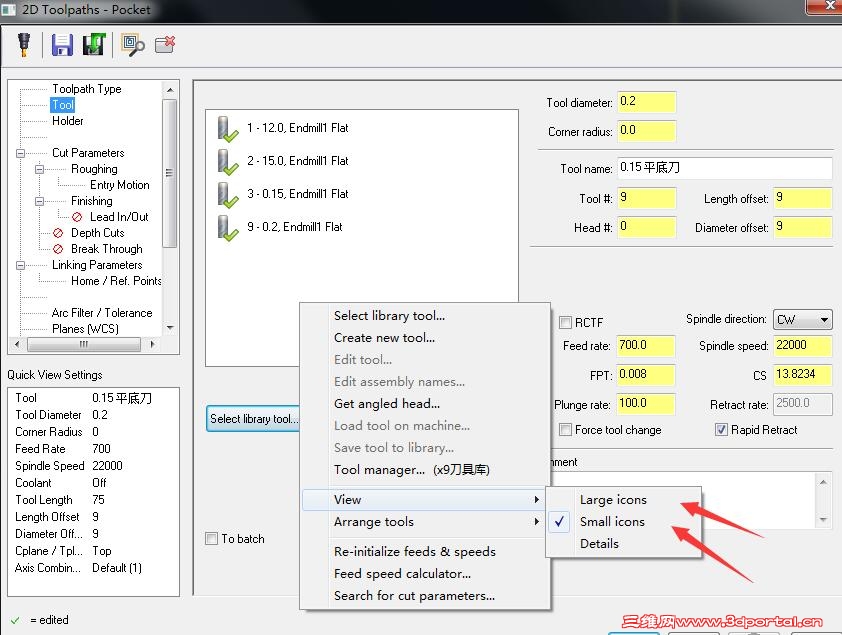
Task: Toggle the RCTF checkbox
Action: pyautogui.click(x=565, y=322)
